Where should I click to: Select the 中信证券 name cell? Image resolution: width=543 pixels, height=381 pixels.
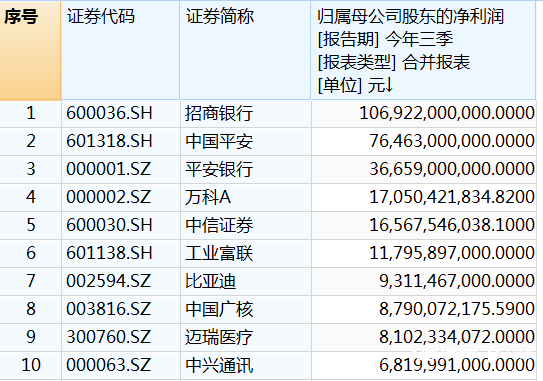pyautogui.click(x=246, y=225)
